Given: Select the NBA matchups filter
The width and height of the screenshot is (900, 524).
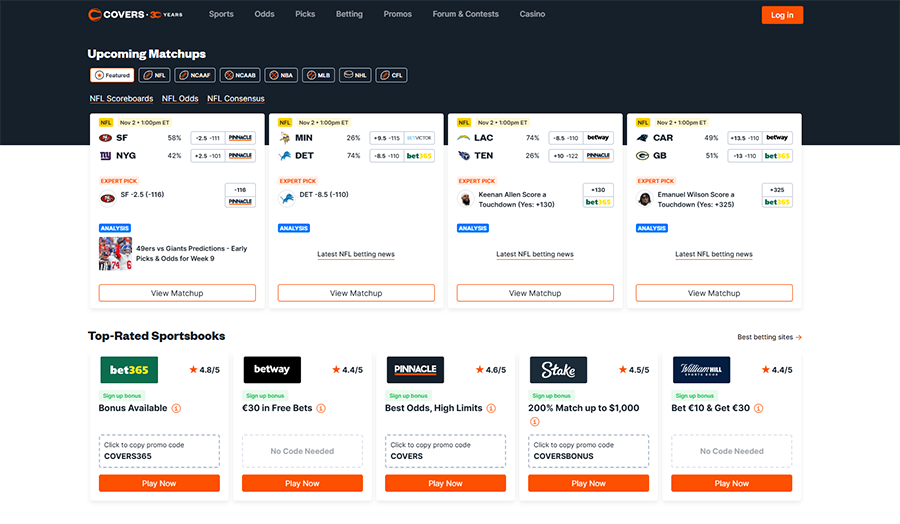Looking at the screenshot, I should pos(281,75).
